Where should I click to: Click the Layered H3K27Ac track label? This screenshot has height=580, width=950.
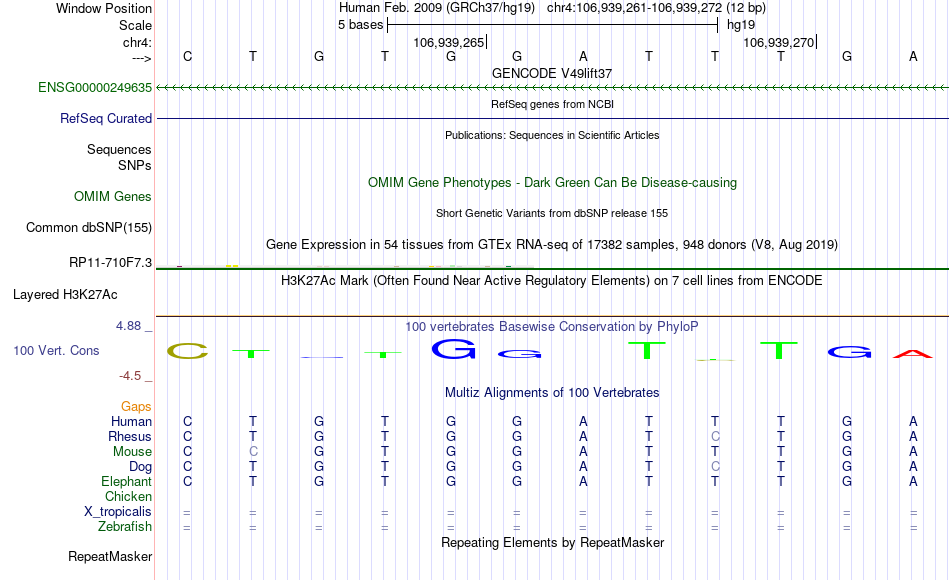65,295
